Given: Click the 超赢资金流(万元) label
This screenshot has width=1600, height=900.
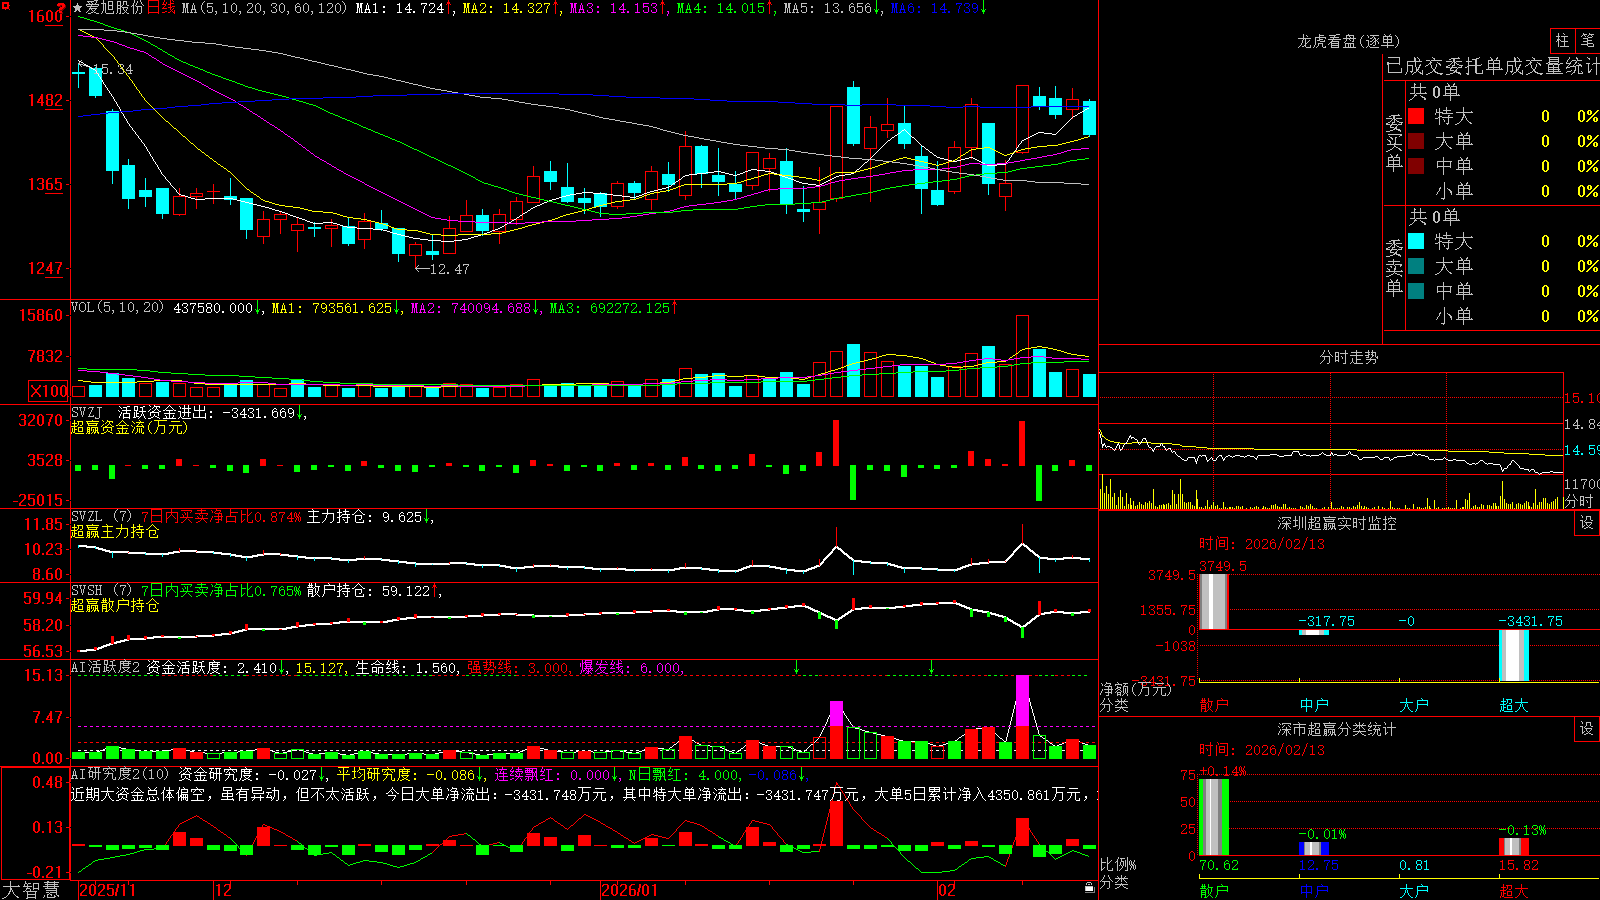Looking at the screenshot, I should point(129,427).
